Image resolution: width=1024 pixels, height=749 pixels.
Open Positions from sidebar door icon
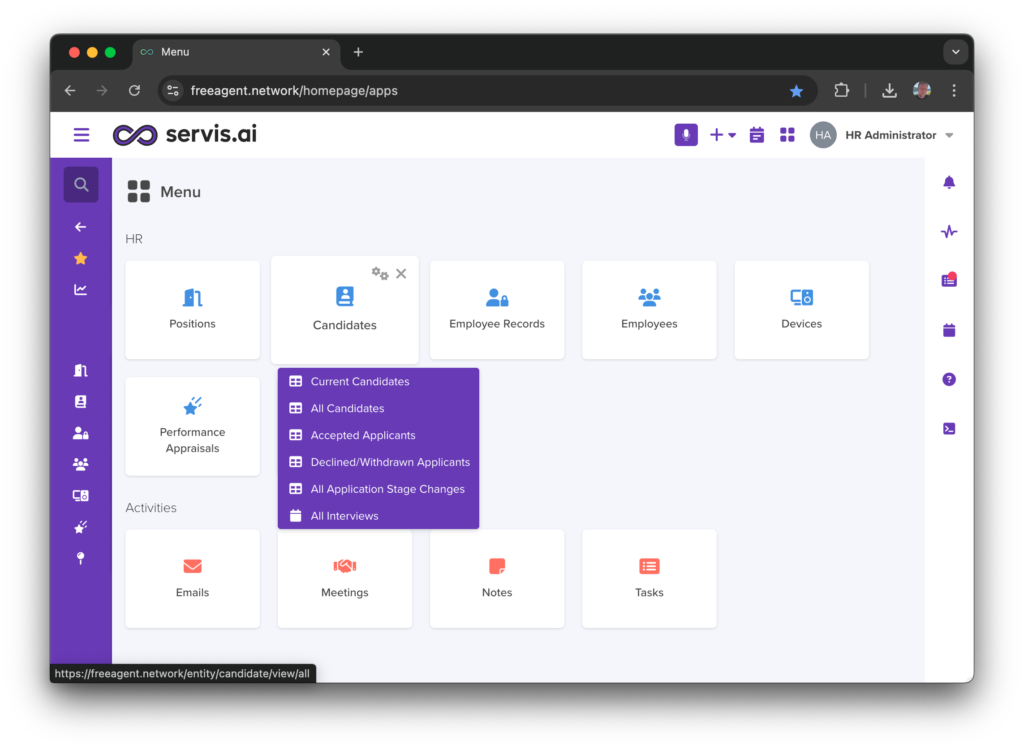tap(80, 370)
